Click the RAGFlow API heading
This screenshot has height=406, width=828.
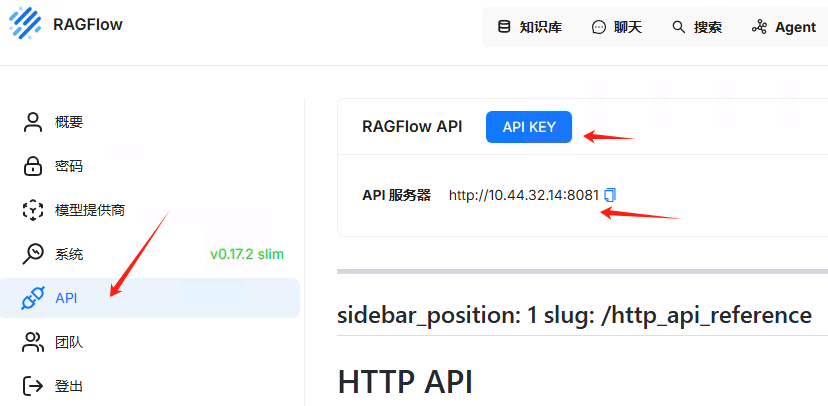point(412,127)
